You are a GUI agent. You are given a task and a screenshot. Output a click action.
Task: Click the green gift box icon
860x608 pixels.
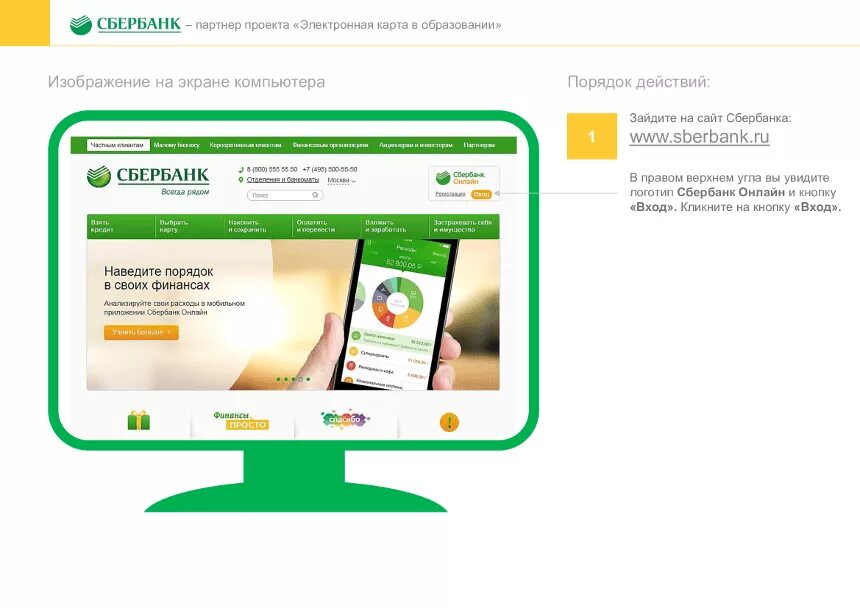pyautogui.click(x=139, y=421)
